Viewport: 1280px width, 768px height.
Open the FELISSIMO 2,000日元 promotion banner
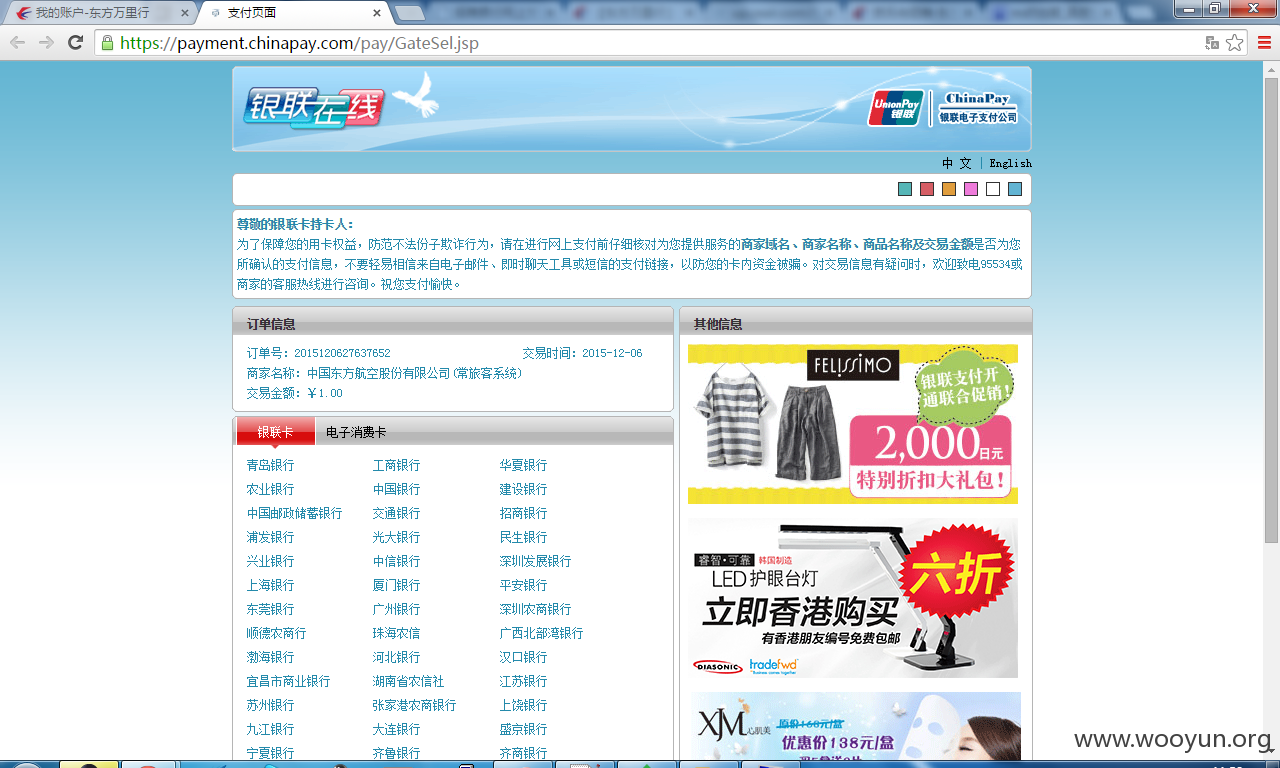click(x=853, y=424)
